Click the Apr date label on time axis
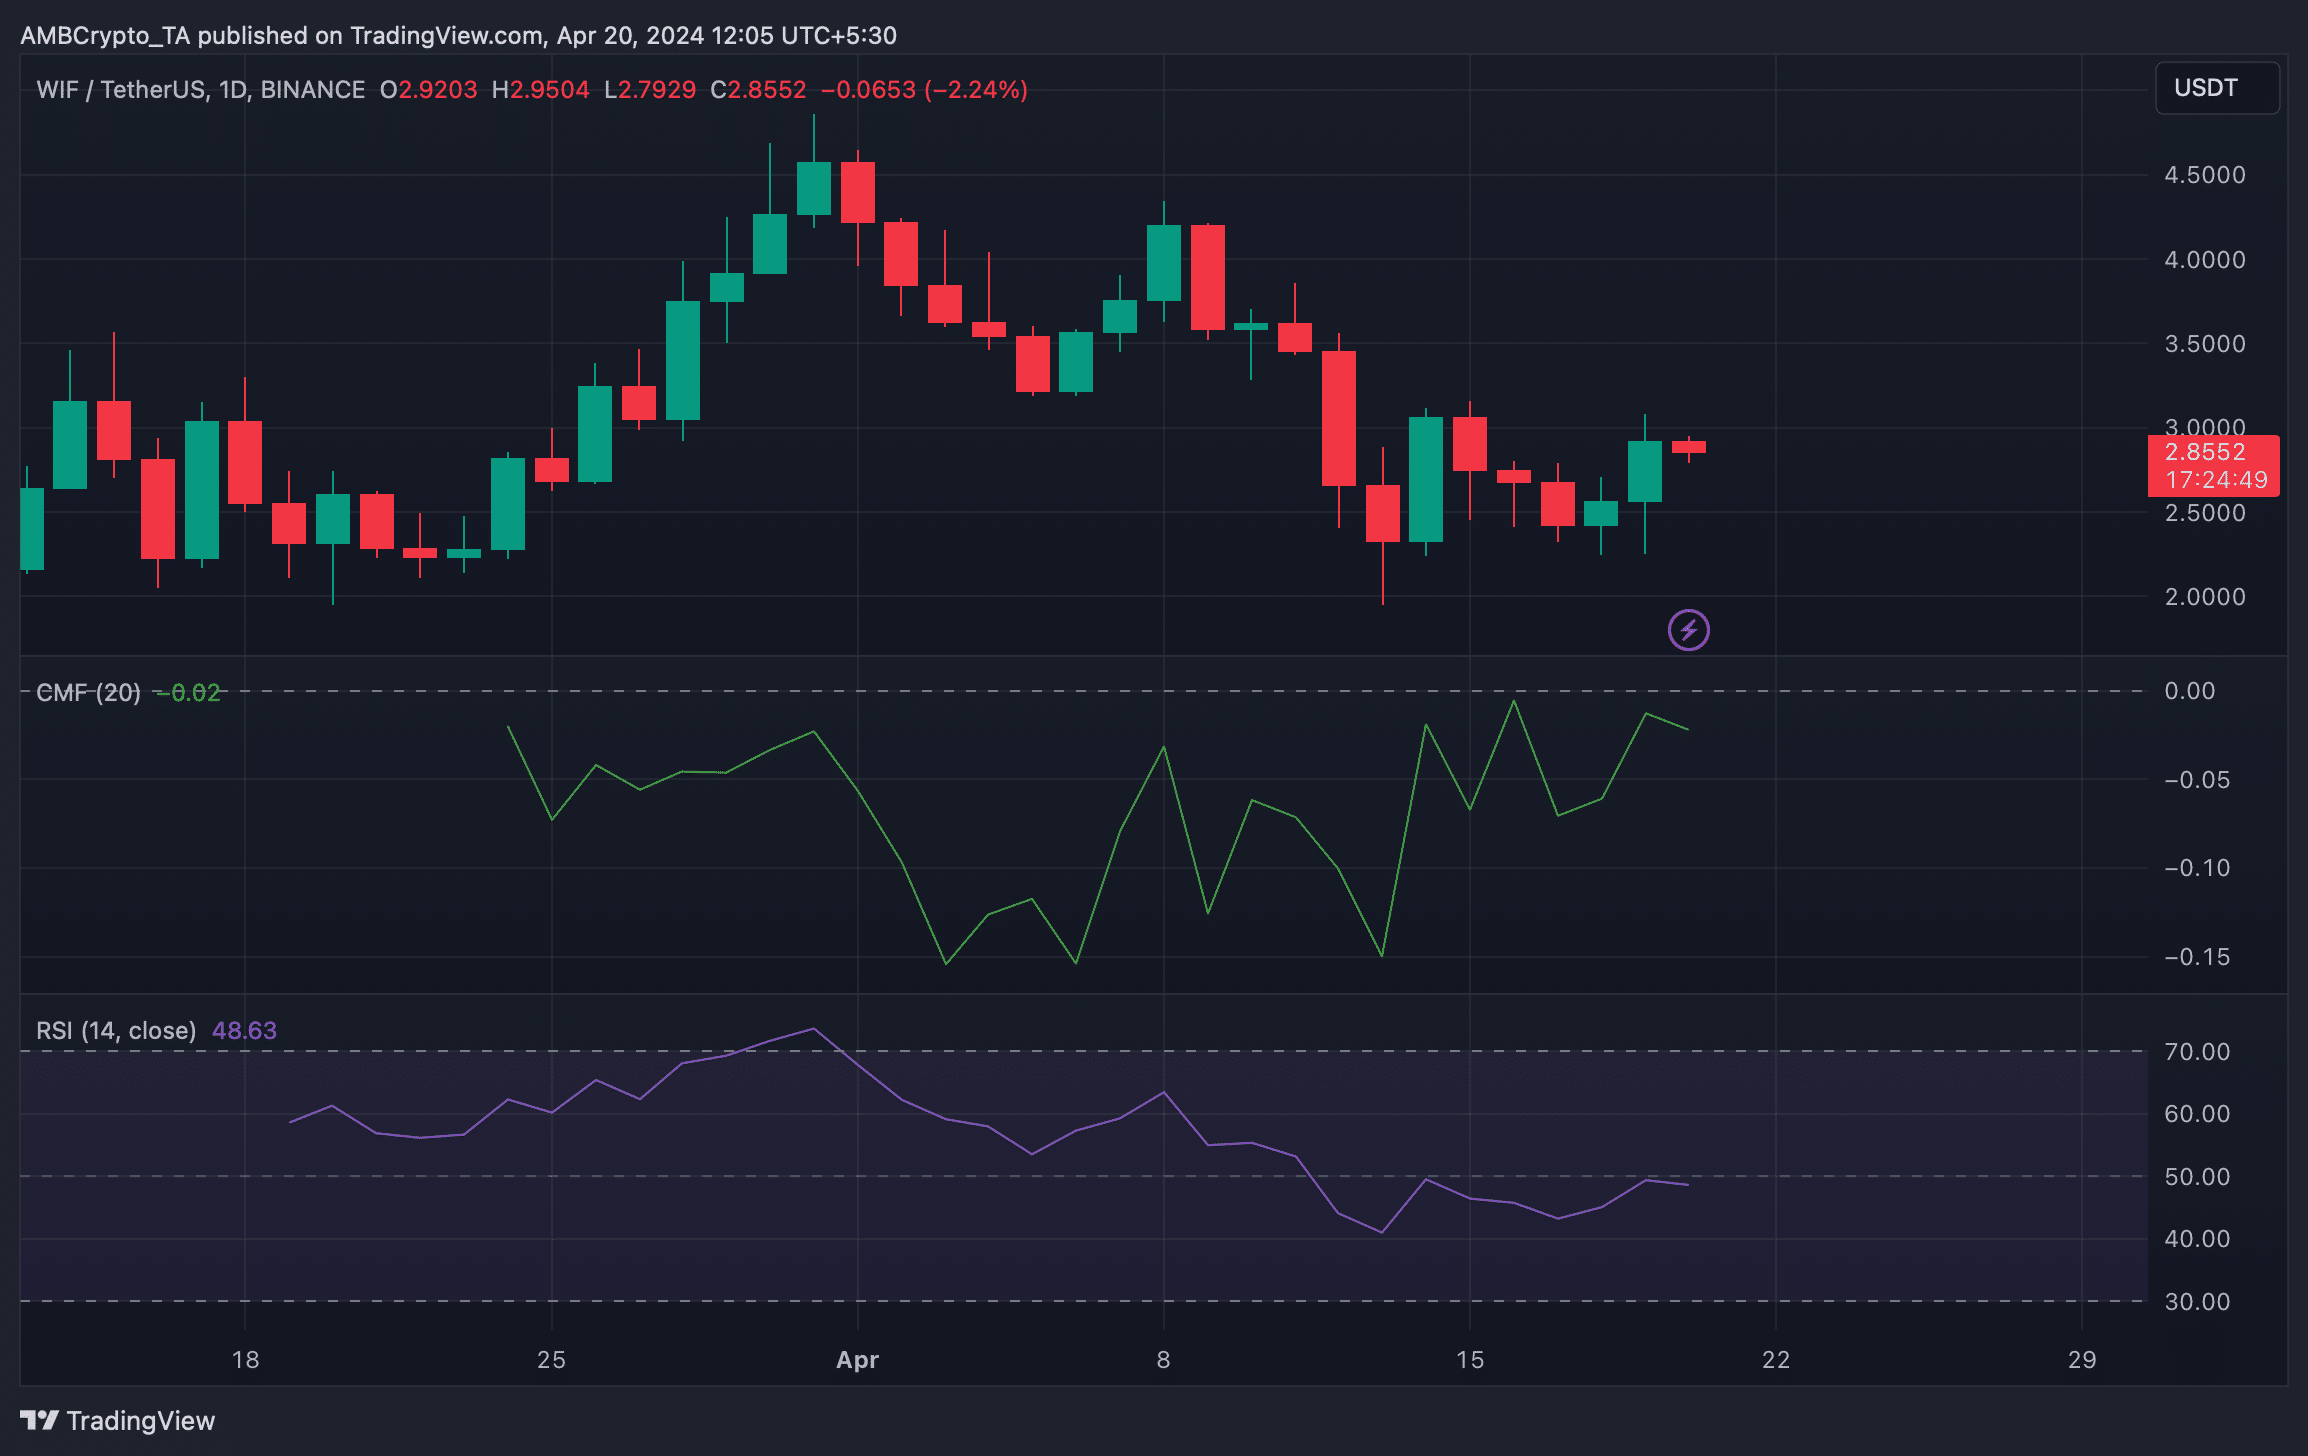 [857, 1360]
